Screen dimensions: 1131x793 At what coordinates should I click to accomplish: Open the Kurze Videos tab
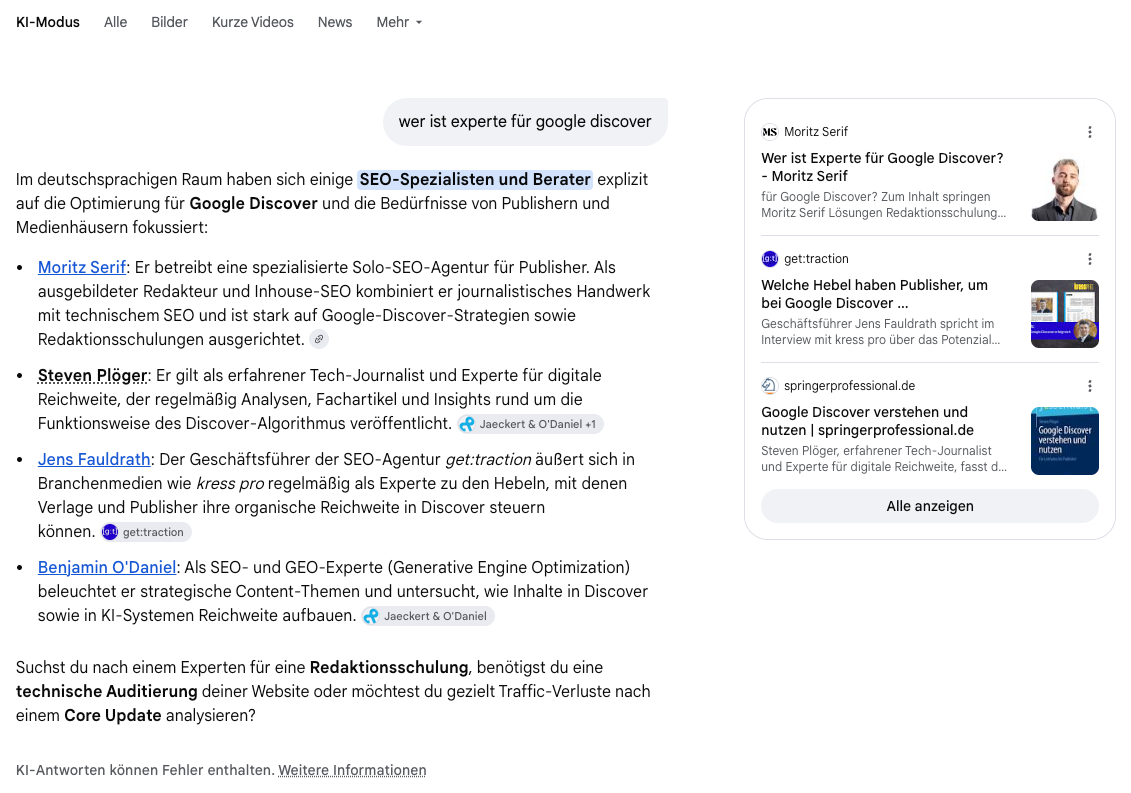252,22
